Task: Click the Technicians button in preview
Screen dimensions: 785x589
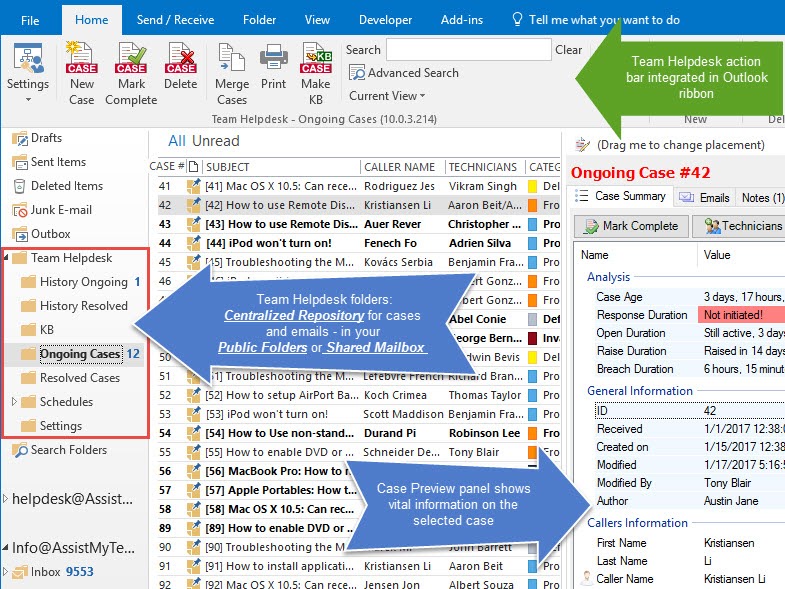Action: (x=739, y=226)
